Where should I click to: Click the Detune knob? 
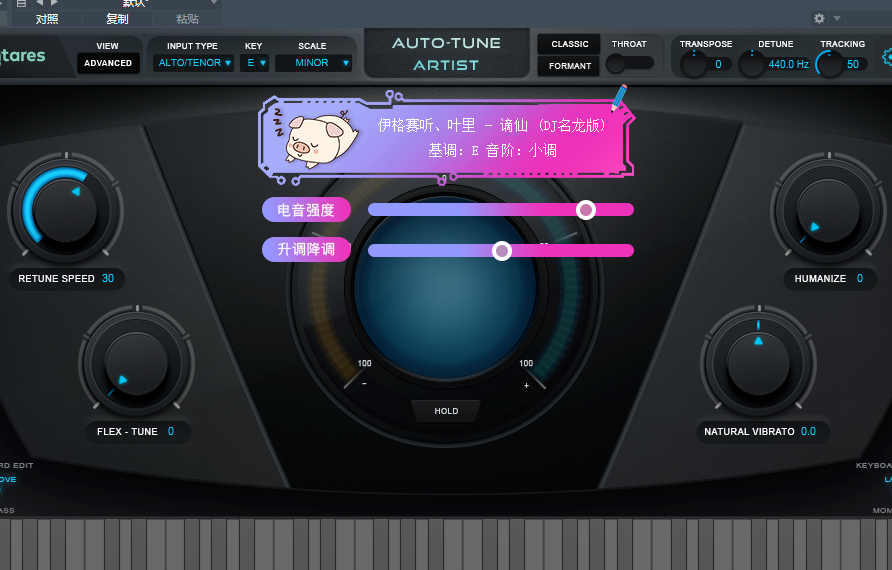[x=752, y=65]
